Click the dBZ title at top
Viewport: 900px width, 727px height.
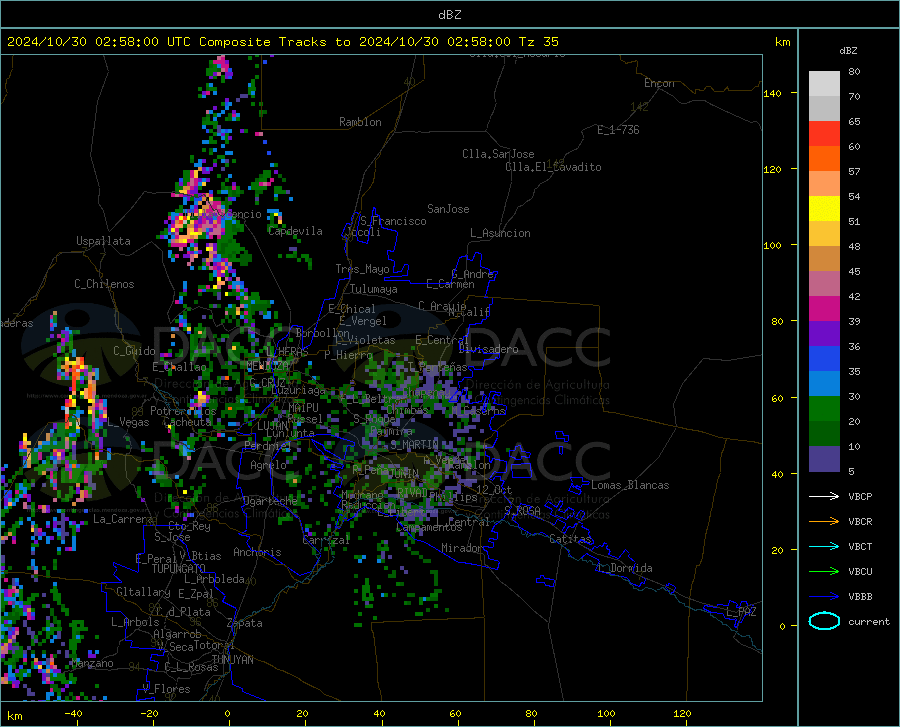[x=449, y=15]
